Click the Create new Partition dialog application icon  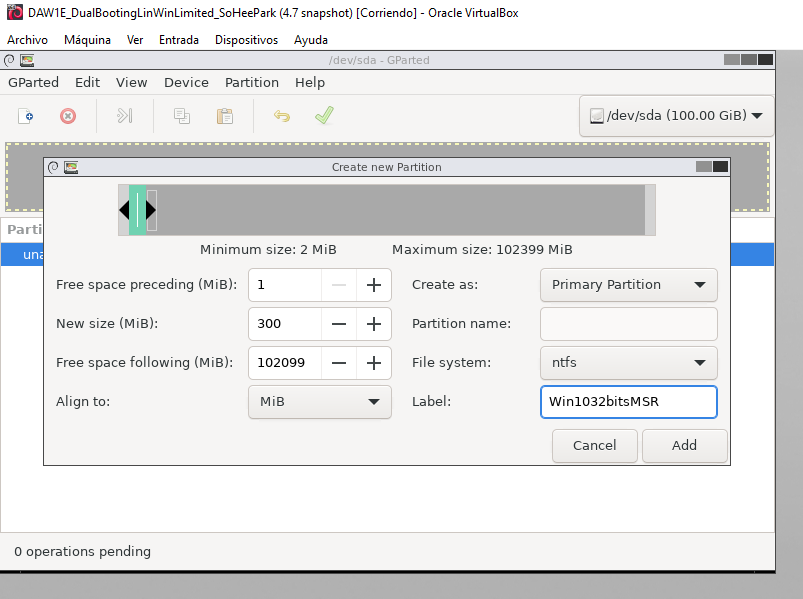point(71,167)
